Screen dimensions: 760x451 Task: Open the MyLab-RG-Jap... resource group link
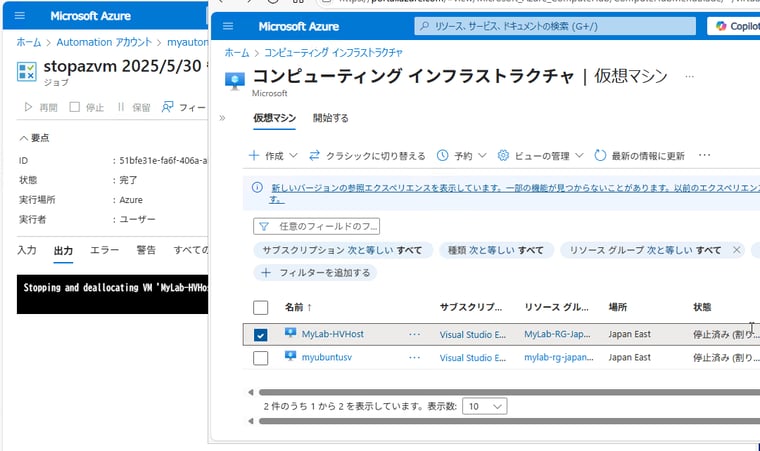557,334
